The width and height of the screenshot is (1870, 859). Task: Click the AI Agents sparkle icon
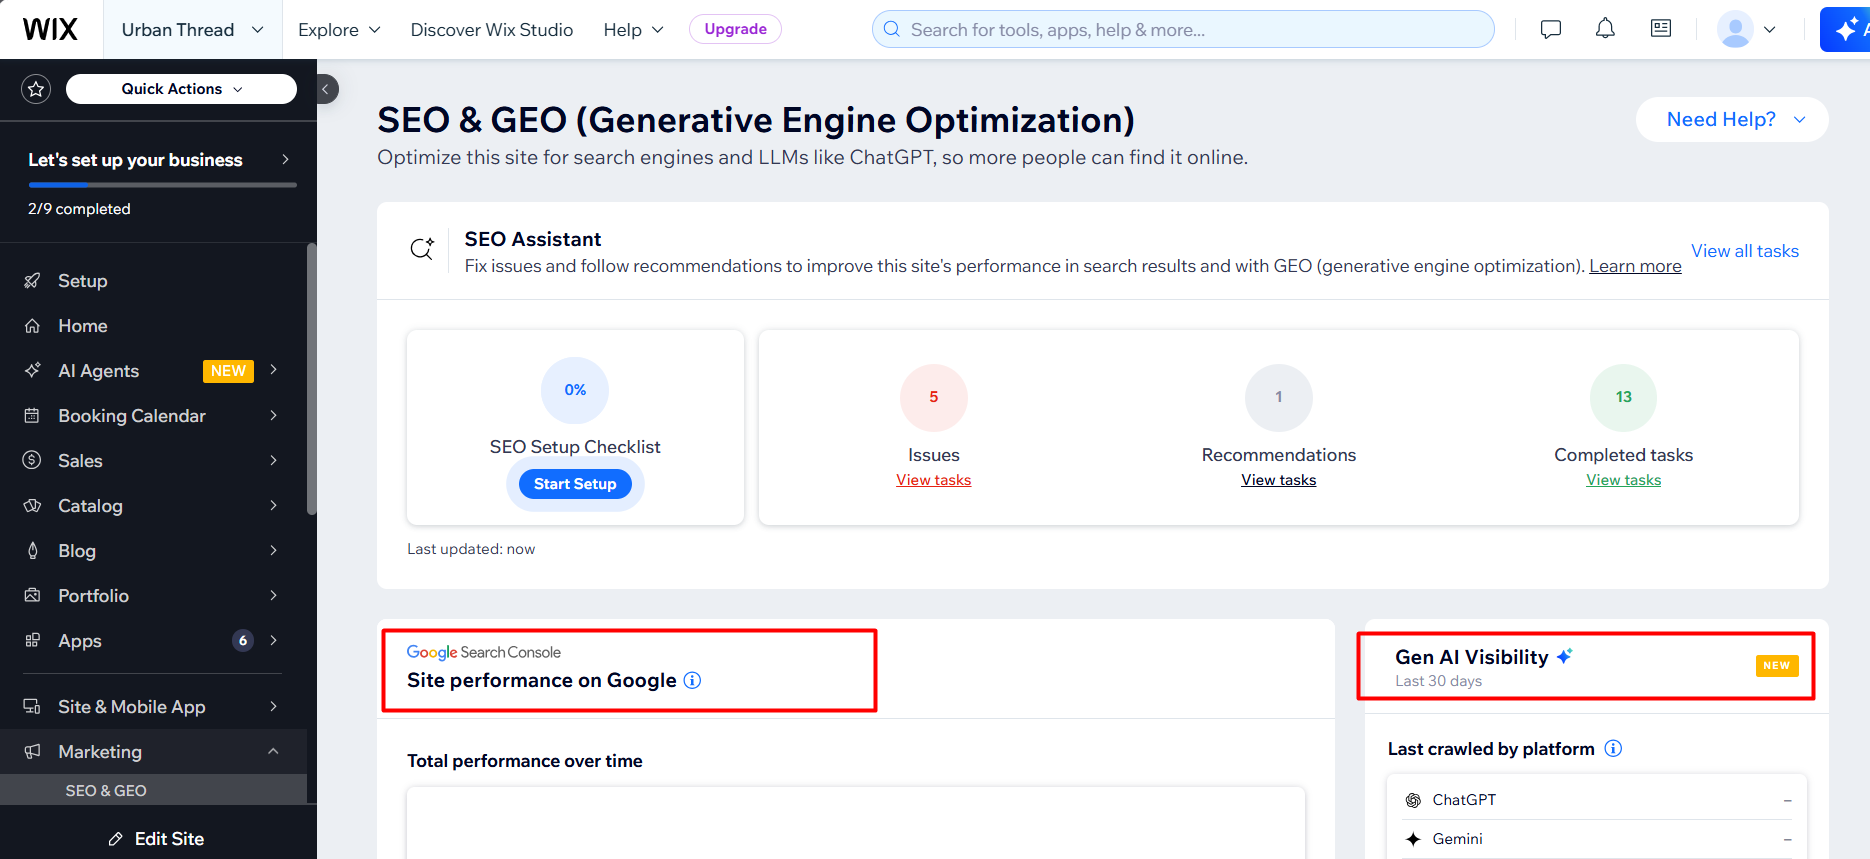[32, 371]
